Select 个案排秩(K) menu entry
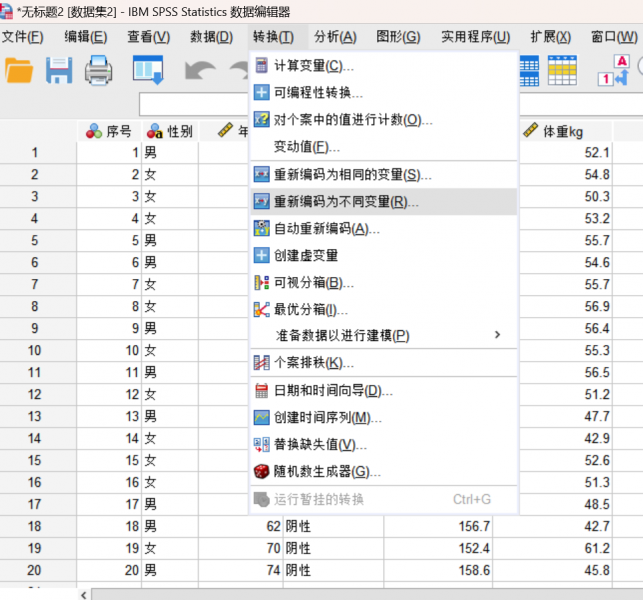Screen dimensions: 643x600 (314, 363)
